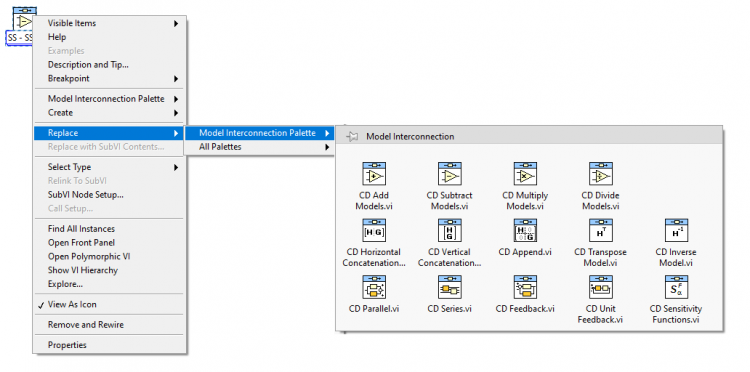Open Description and Tip dialog
750x372 pixels.
110,65
